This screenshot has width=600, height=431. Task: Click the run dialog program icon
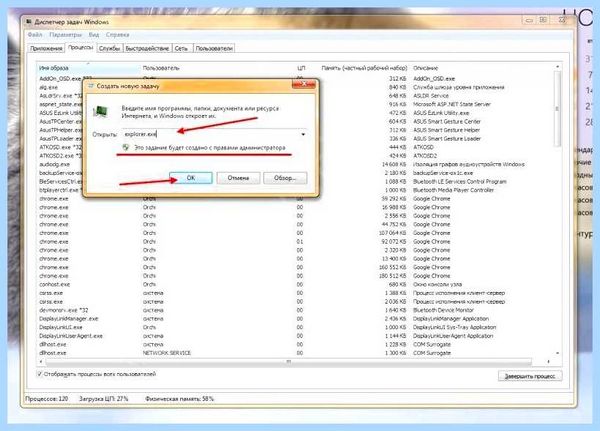coord(100,112)
